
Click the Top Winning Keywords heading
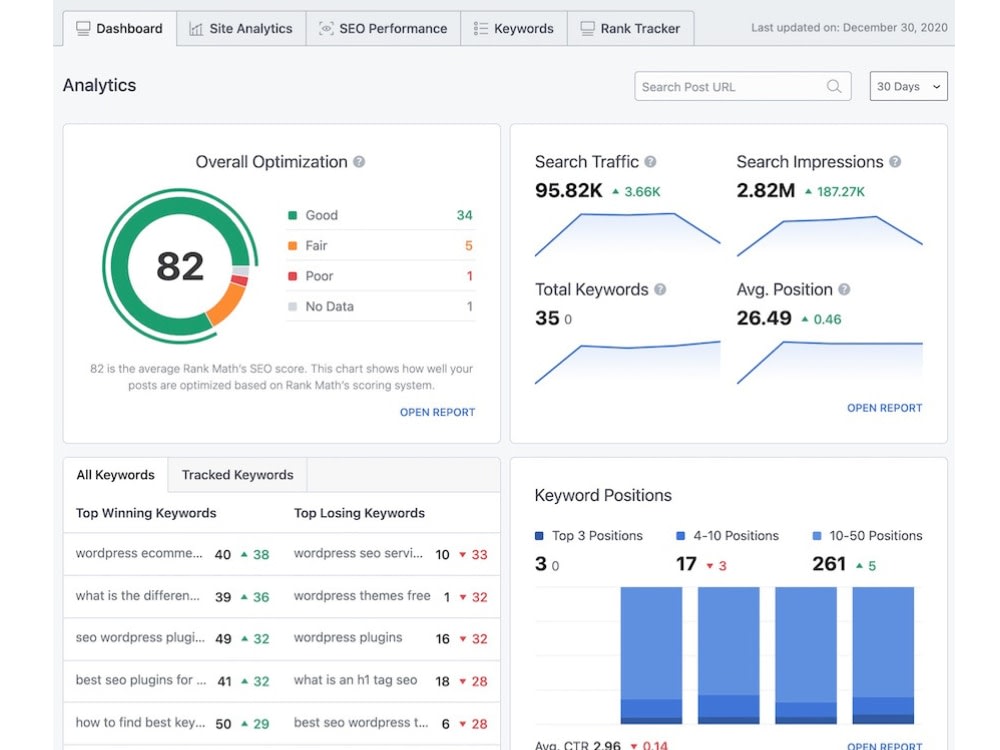(146, 513)
